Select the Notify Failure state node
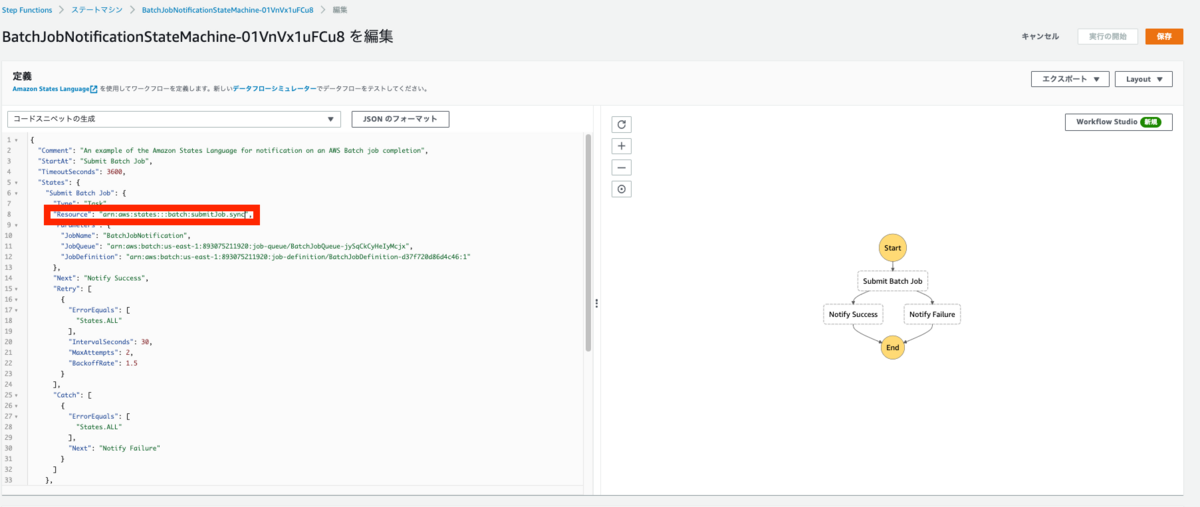 [932, 314]
